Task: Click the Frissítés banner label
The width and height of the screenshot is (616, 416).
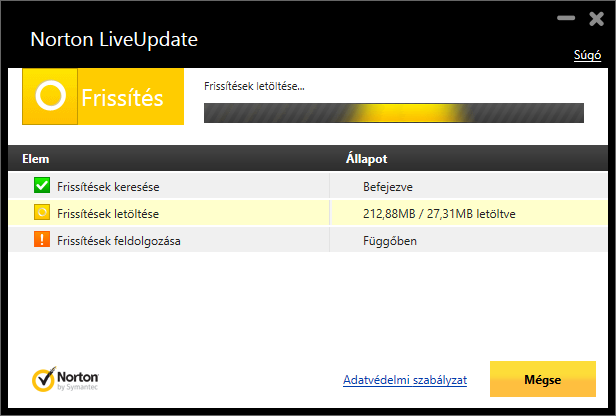Action: (x=122, y=97)
